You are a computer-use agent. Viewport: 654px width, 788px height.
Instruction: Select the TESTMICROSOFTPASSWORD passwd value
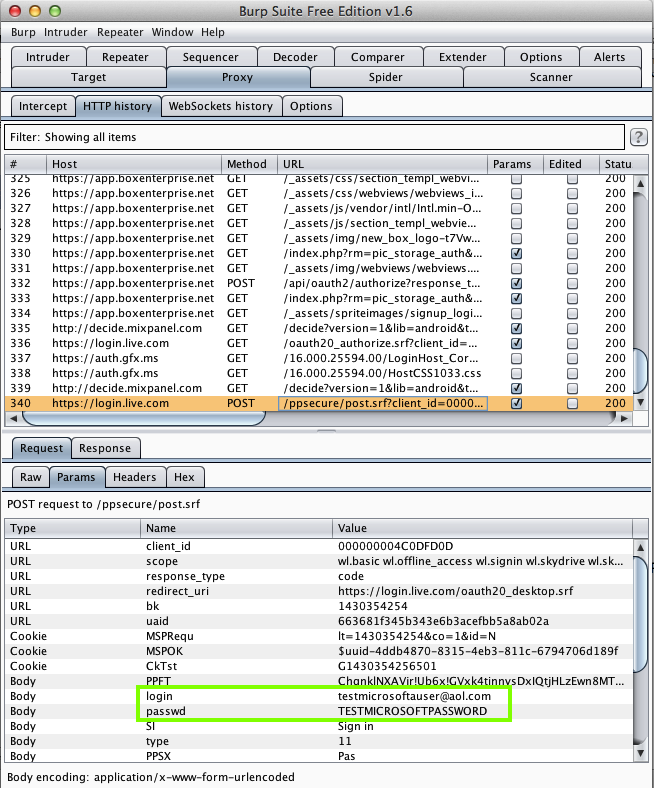point(412,711)
